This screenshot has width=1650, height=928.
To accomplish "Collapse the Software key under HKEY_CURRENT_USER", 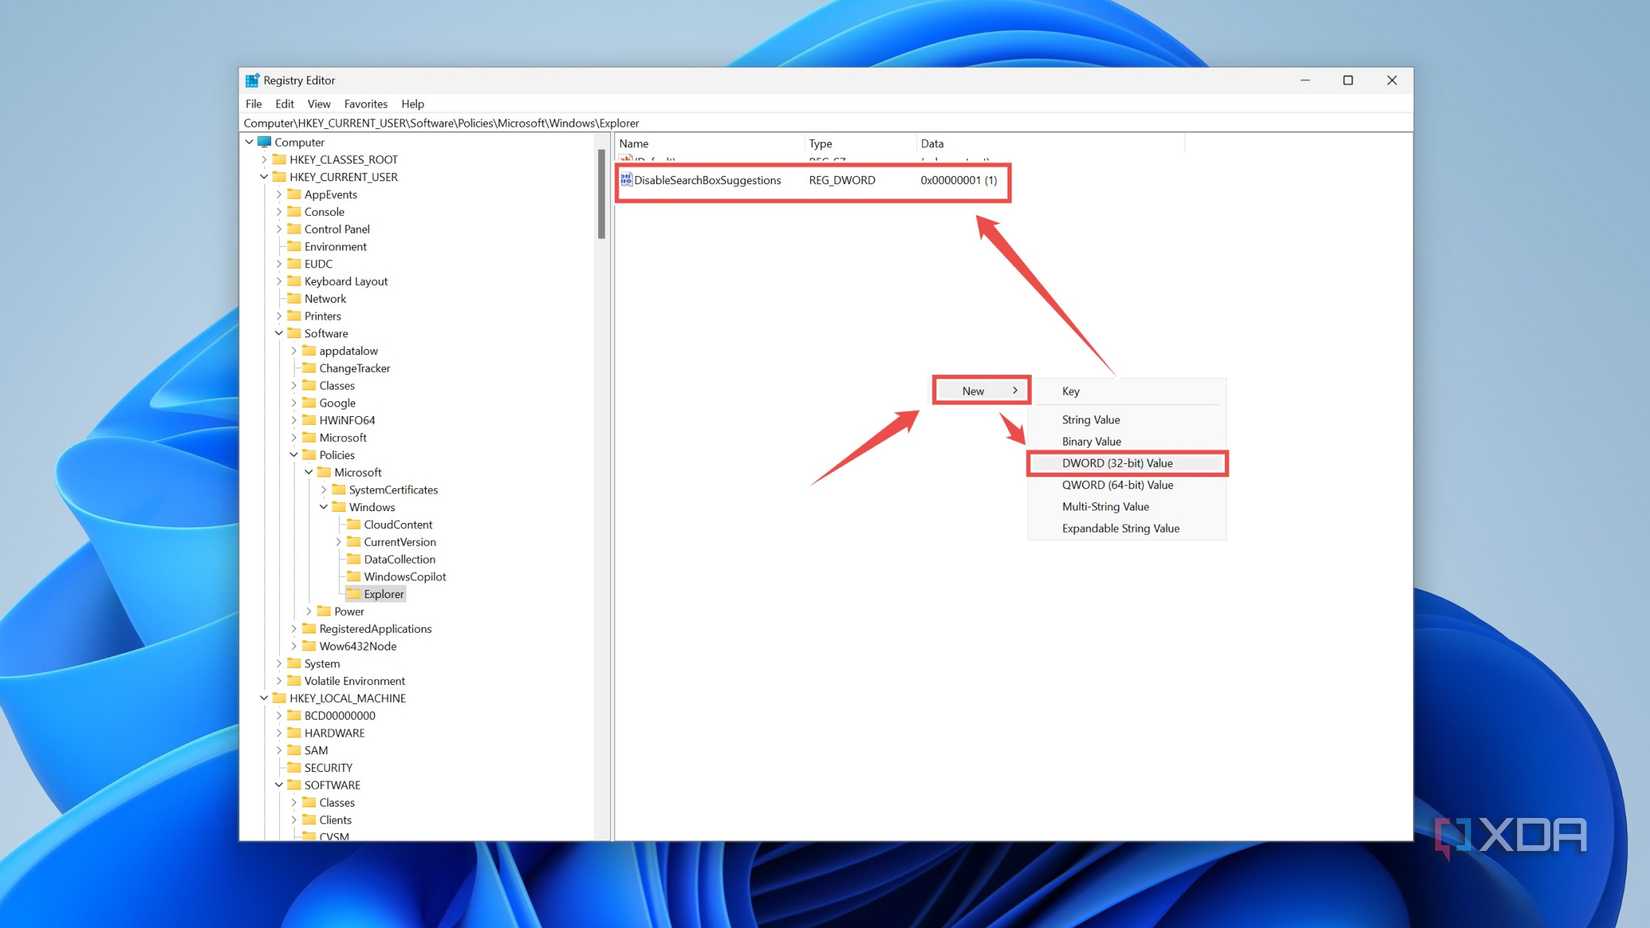I will click(x=279, y=333).
